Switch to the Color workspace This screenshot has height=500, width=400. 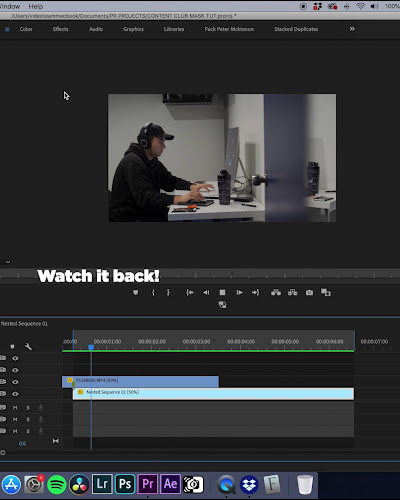tap(26, 29)
